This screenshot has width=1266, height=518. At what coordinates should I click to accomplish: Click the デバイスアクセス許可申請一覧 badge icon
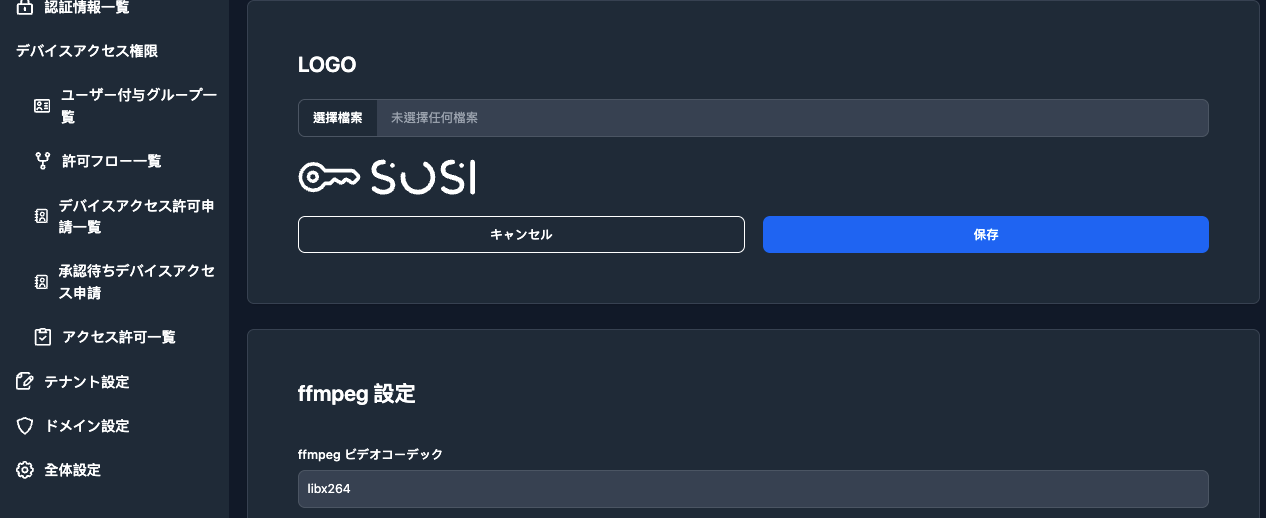[42, 216]
